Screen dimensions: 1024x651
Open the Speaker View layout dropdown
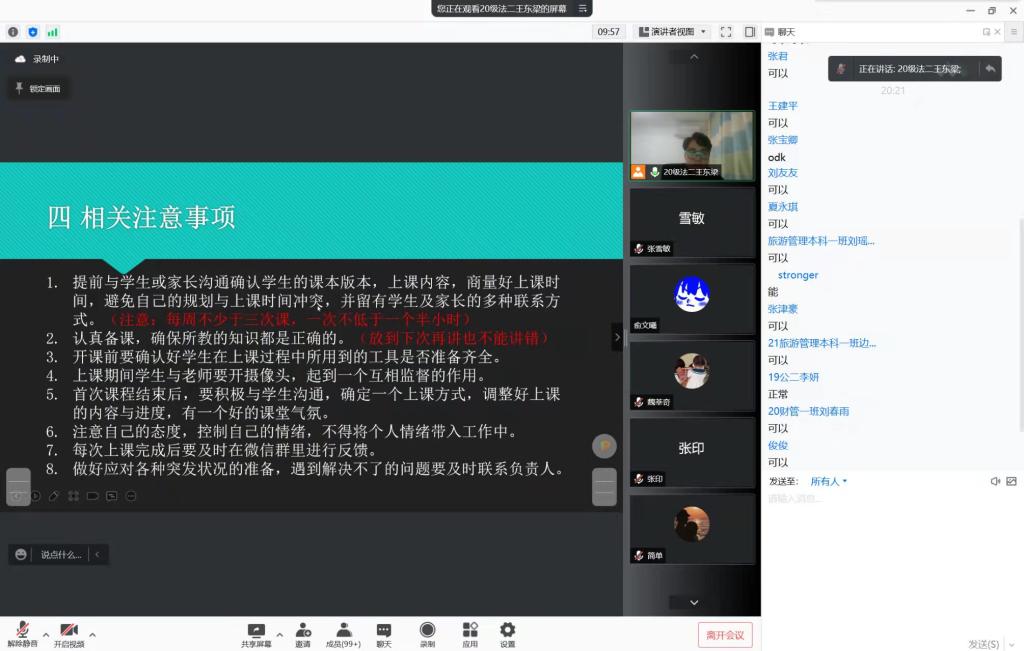[672, 32]
